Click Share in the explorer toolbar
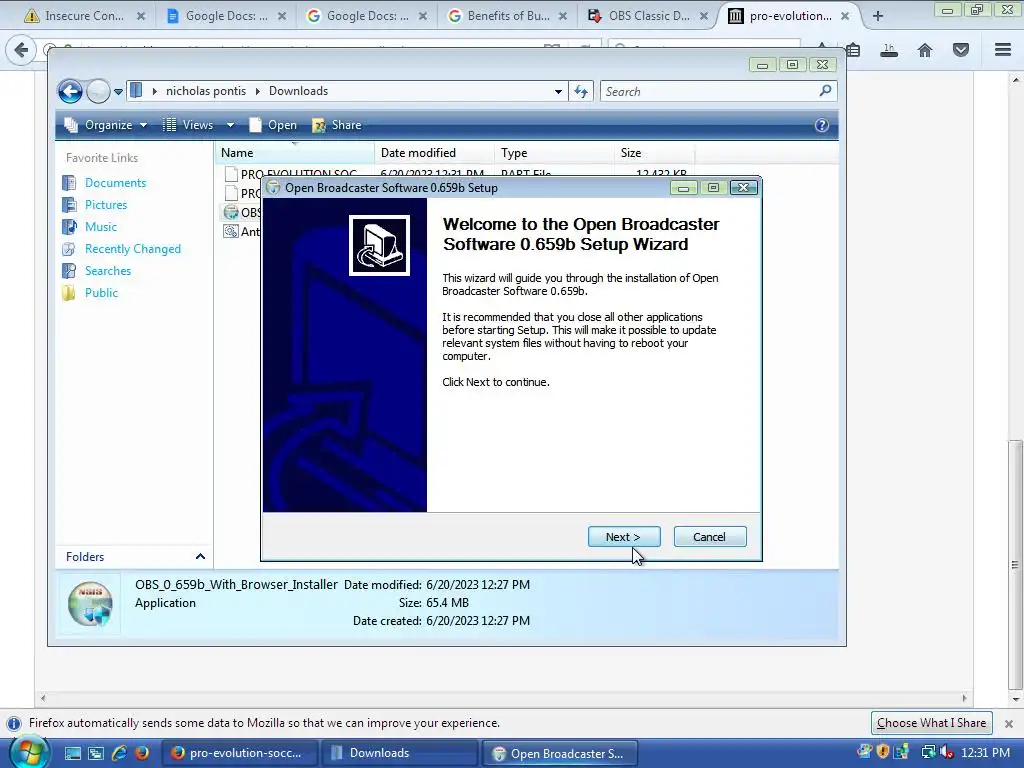This screenshot has width=1024, height=768. [x=337, y=125]
